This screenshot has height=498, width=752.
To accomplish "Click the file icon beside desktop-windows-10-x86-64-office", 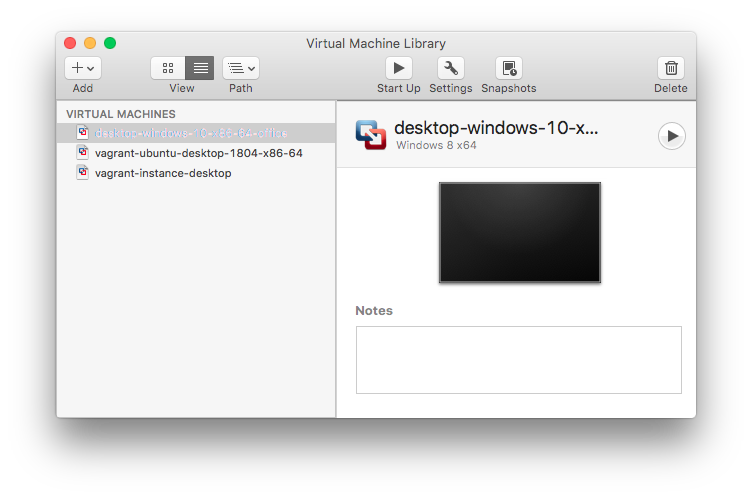I will point(83,132).
